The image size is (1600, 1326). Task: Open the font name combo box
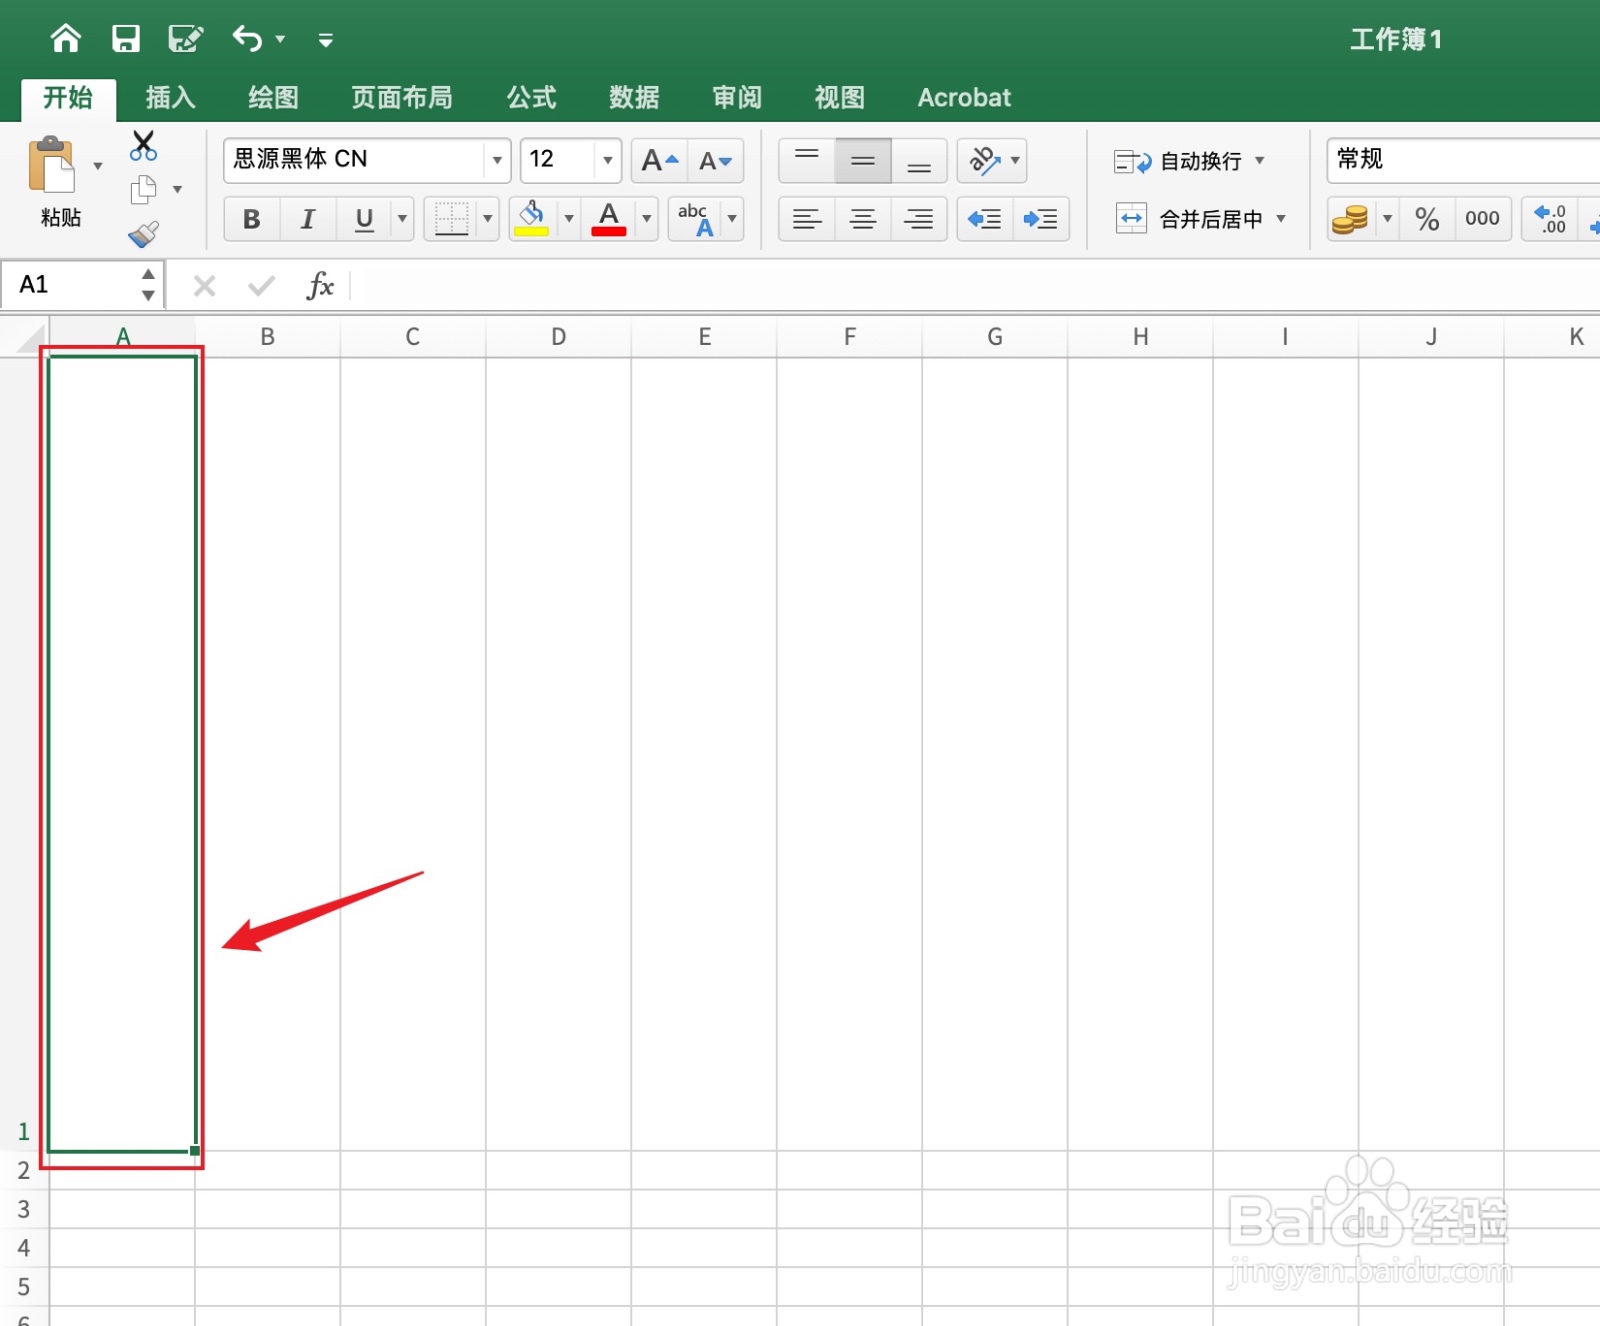(367, 160)
